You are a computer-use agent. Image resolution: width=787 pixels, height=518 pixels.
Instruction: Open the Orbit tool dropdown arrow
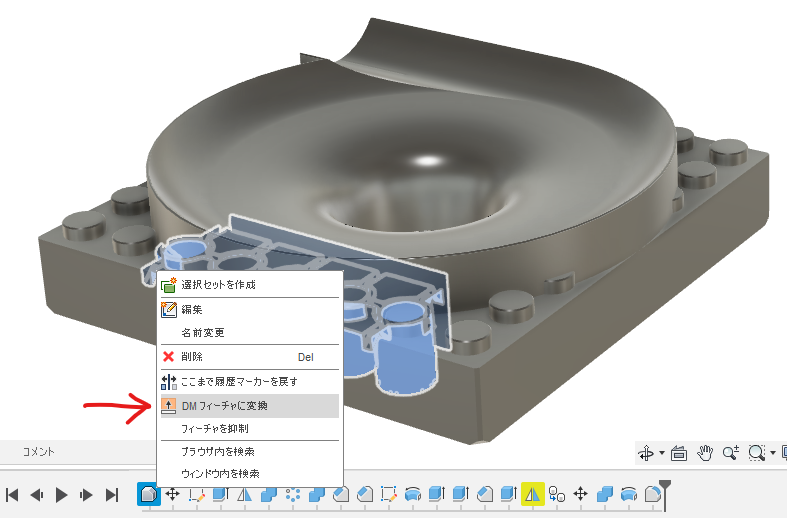tap(662, 454)
